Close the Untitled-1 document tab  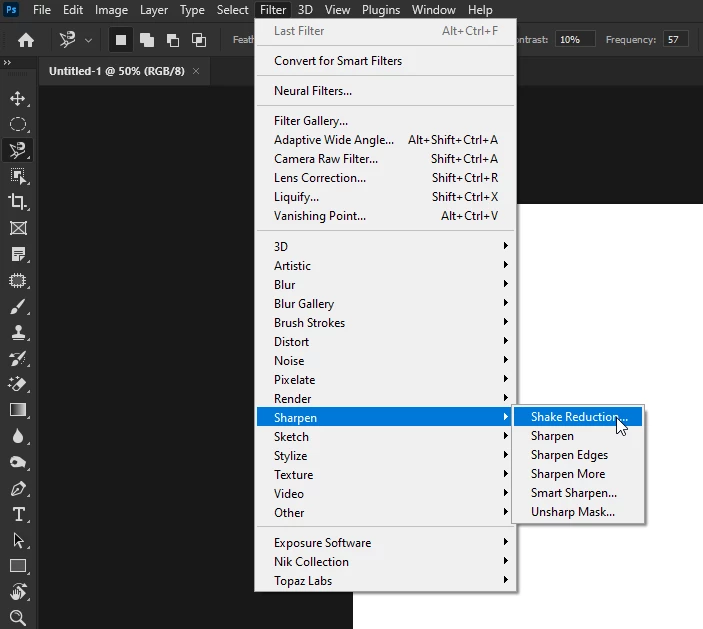(x=196, y=71)
